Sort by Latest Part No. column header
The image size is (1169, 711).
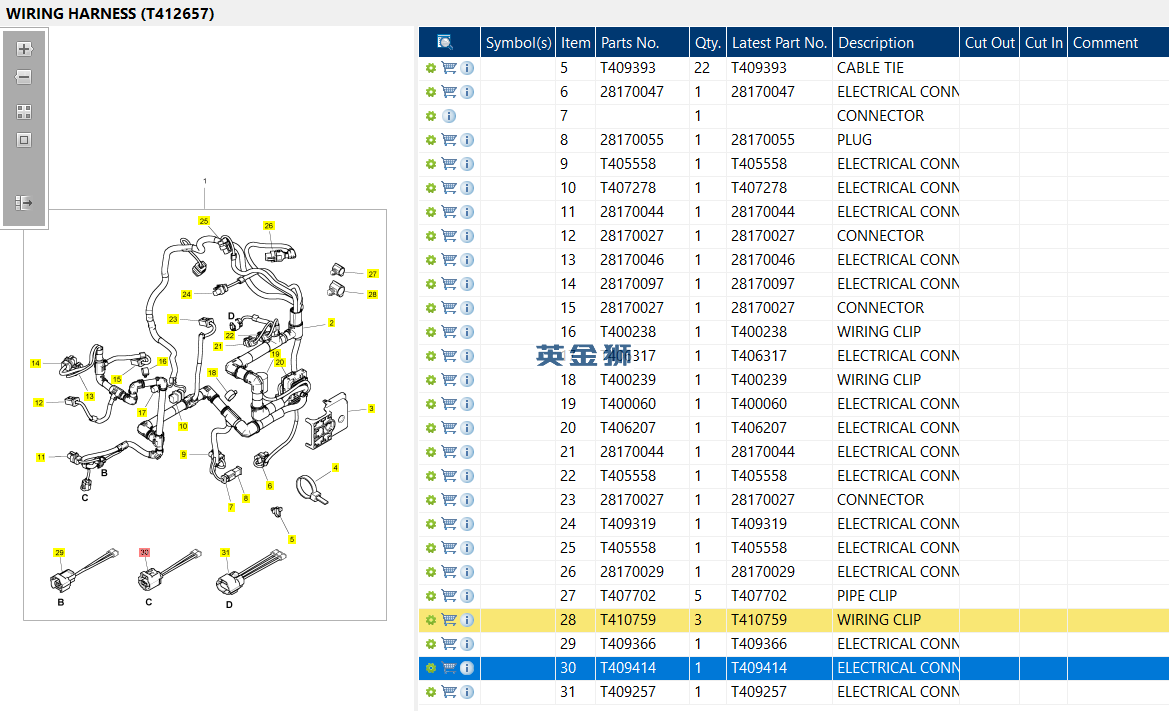pyautogui.click(x=779, y=42)
